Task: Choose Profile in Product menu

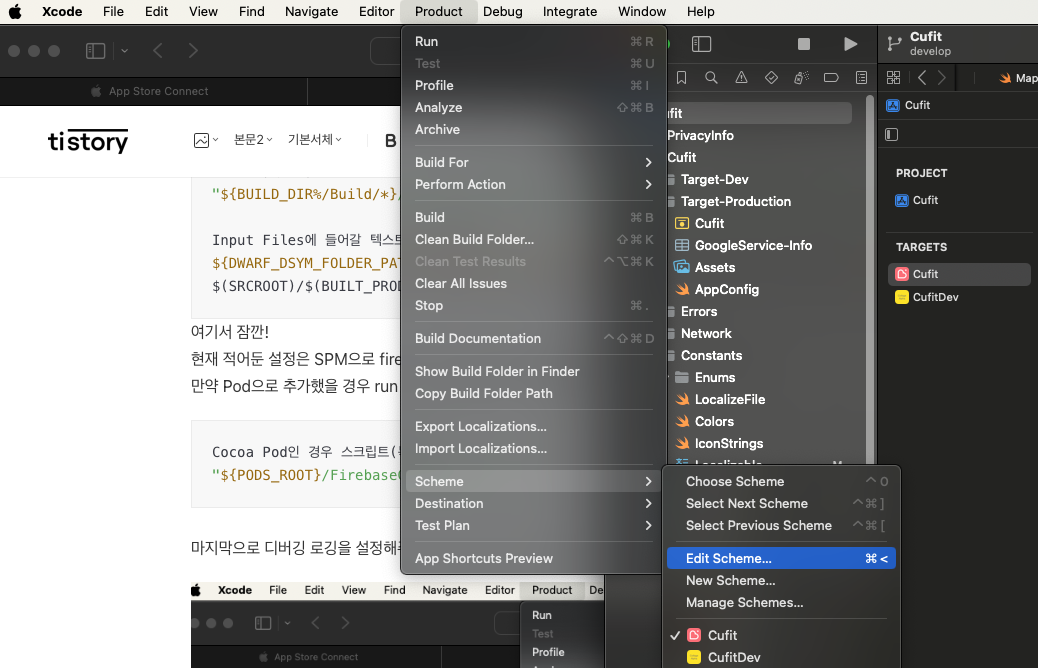Action: [534, 85]
